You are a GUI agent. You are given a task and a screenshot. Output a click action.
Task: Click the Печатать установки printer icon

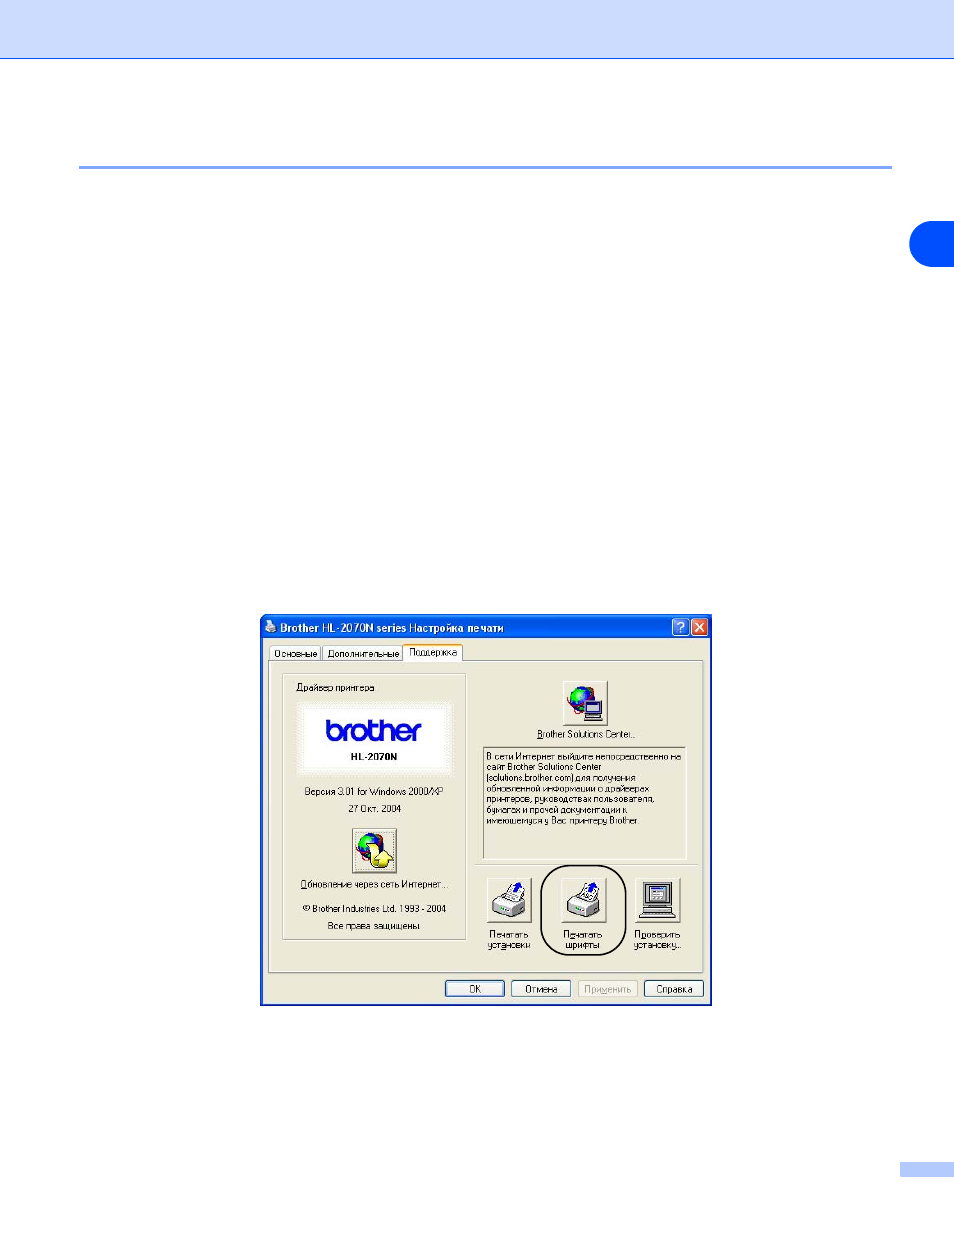[x=509, y=900]
